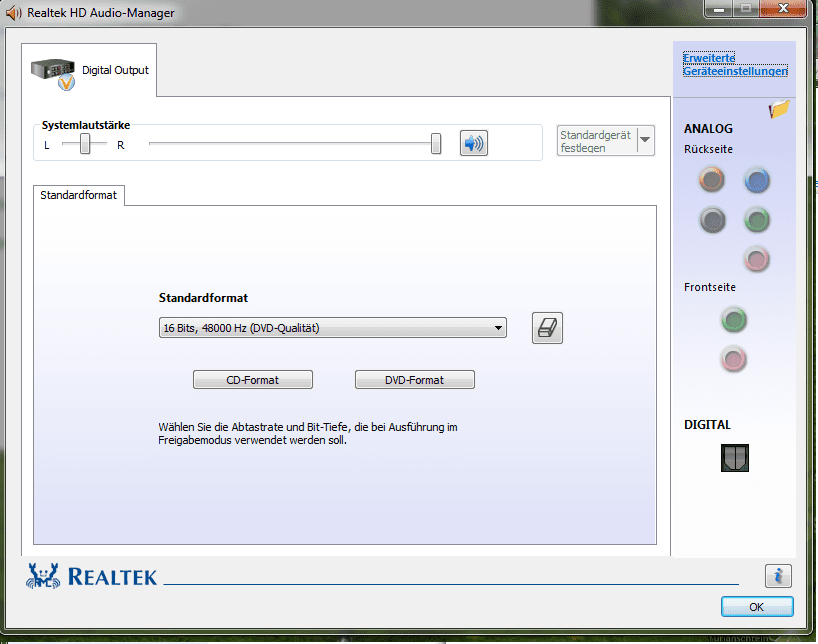818x644 pixels.
Task: Click the Systemlautstärke label
Action: pos(86,125)
